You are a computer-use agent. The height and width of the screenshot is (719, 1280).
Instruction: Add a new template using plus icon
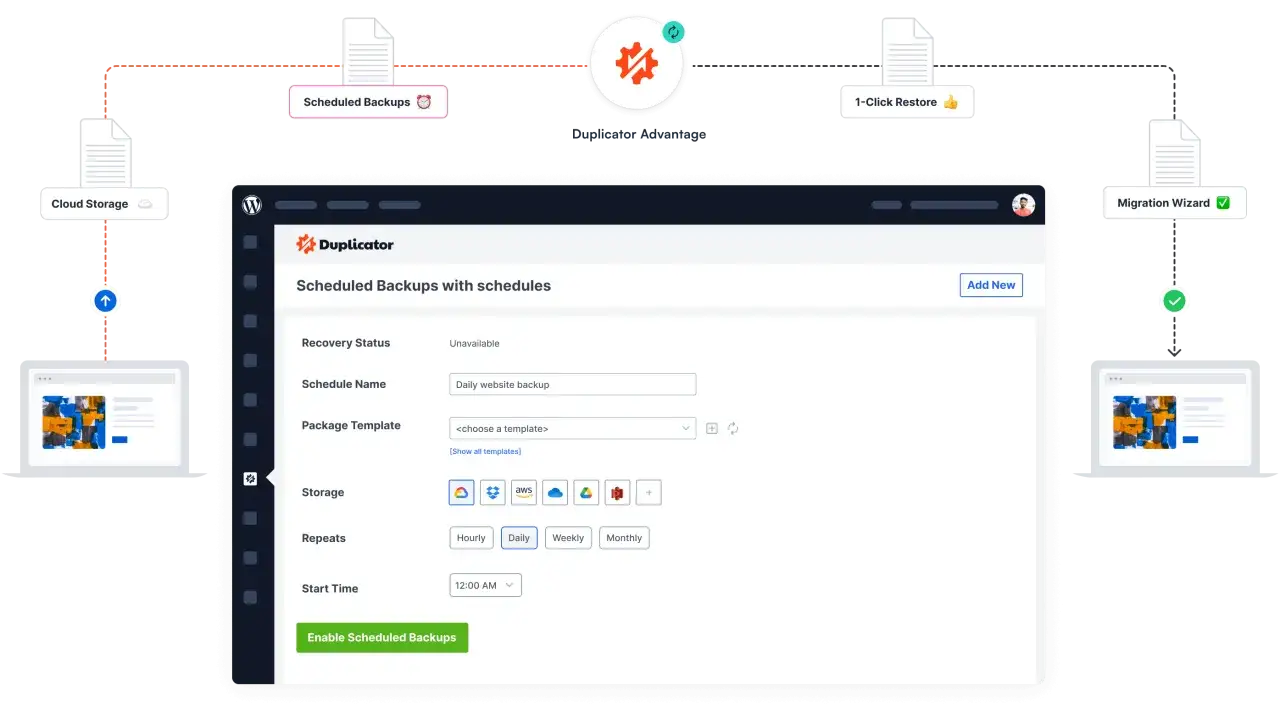(x=712, y=428)
